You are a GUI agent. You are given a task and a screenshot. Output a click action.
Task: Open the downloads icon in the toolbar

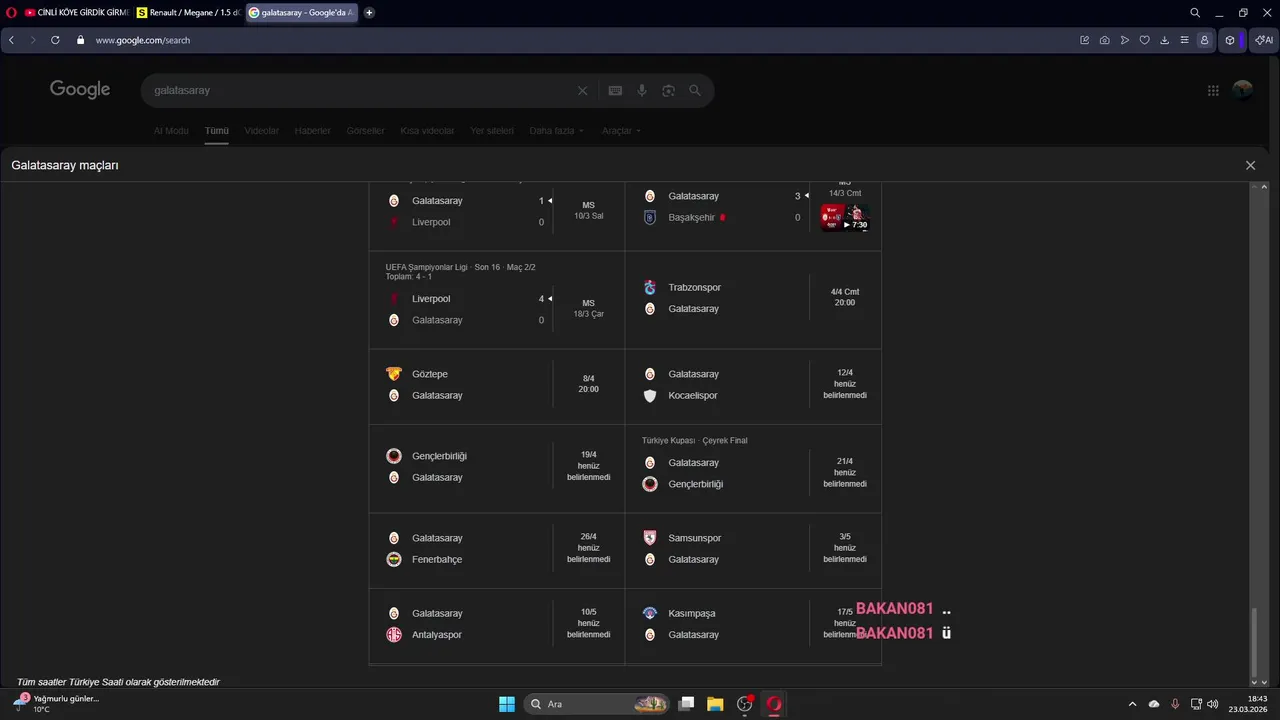click(x=1165, y=40)
